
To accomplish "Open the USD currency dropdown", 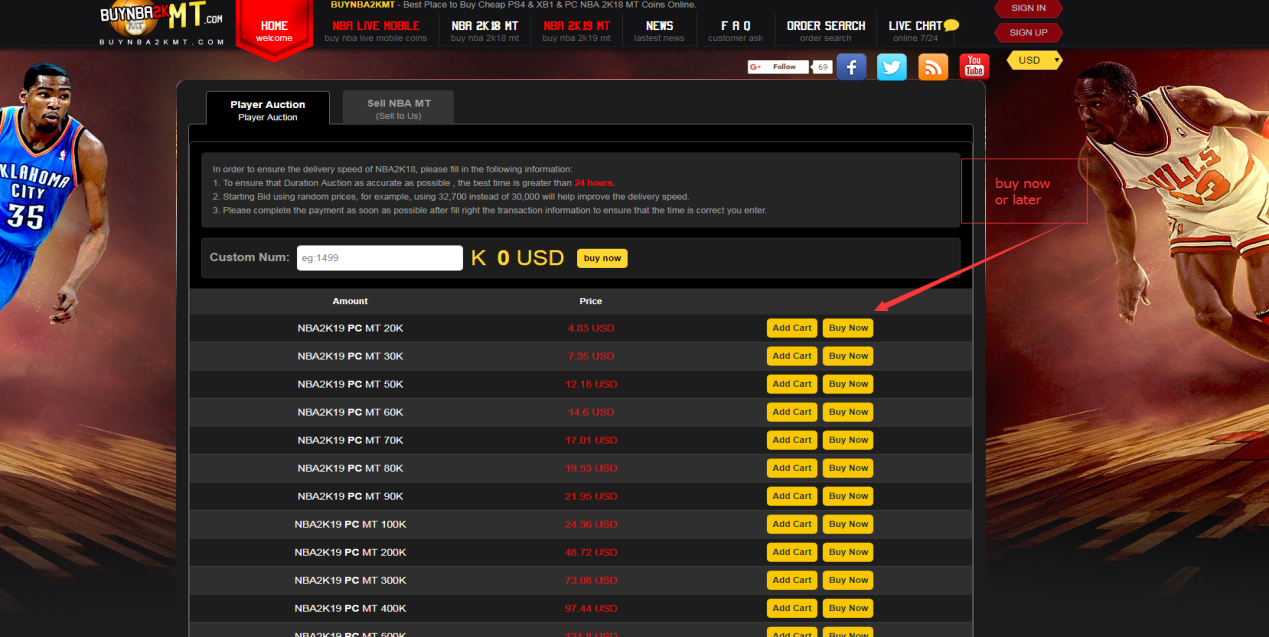I will [1034, 61].
